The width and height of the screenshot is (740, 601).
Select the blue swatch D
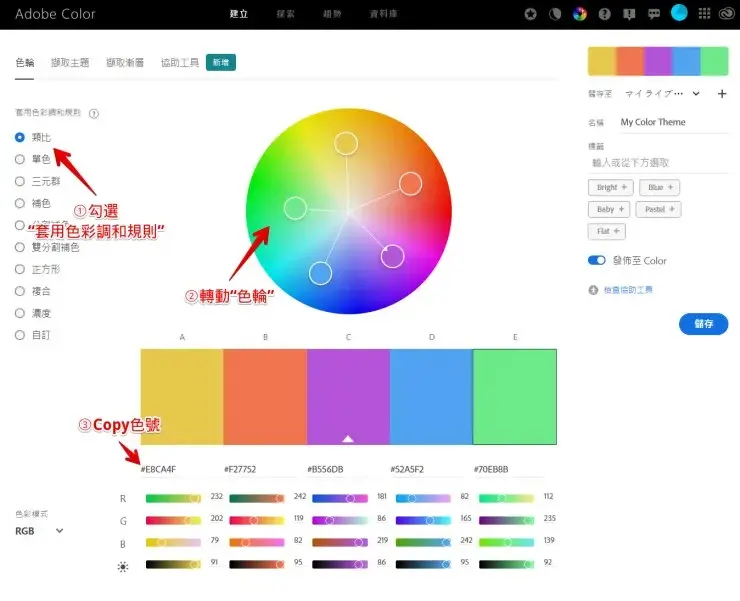[x=431, y=397]
